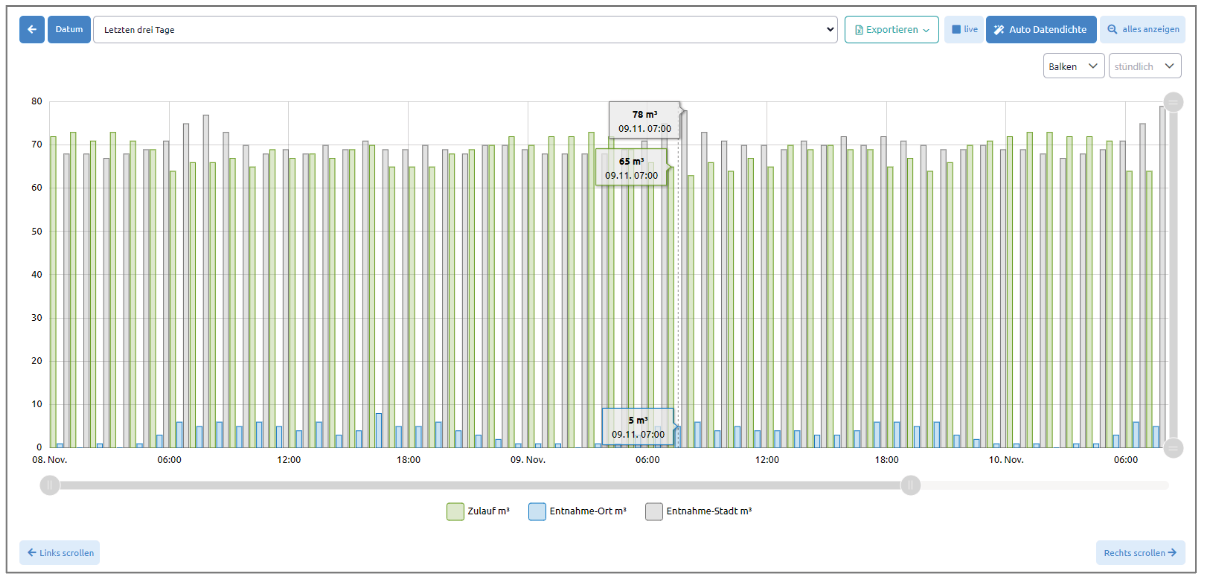1208x582 pixels.
Task: Open the 'Letzten drei Tage' time range dropdown
Action: [x=465, y=30]
